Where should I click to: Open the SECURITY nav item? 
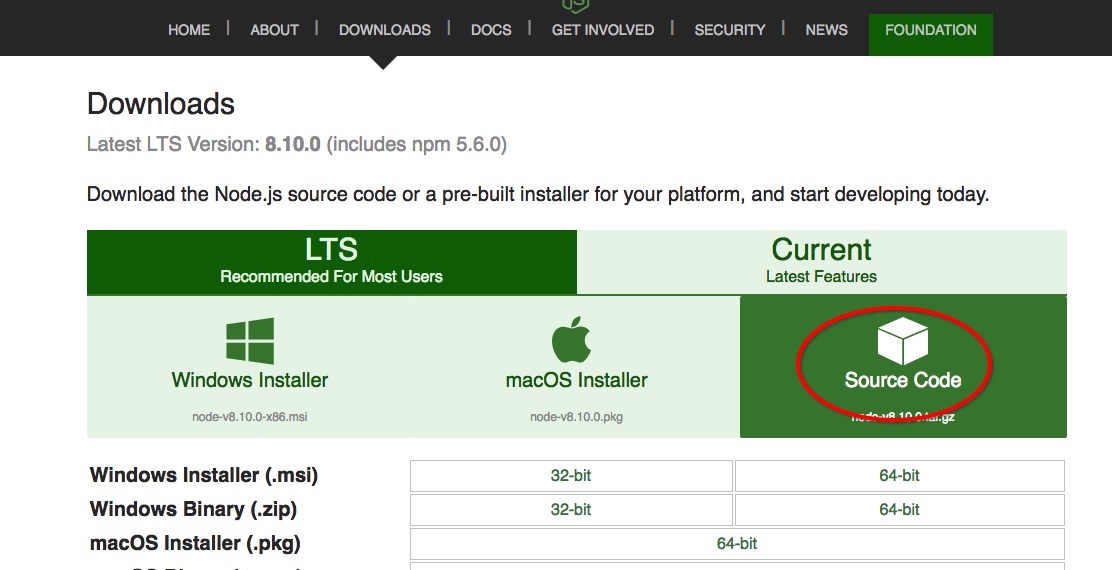[x=730, y=30]
